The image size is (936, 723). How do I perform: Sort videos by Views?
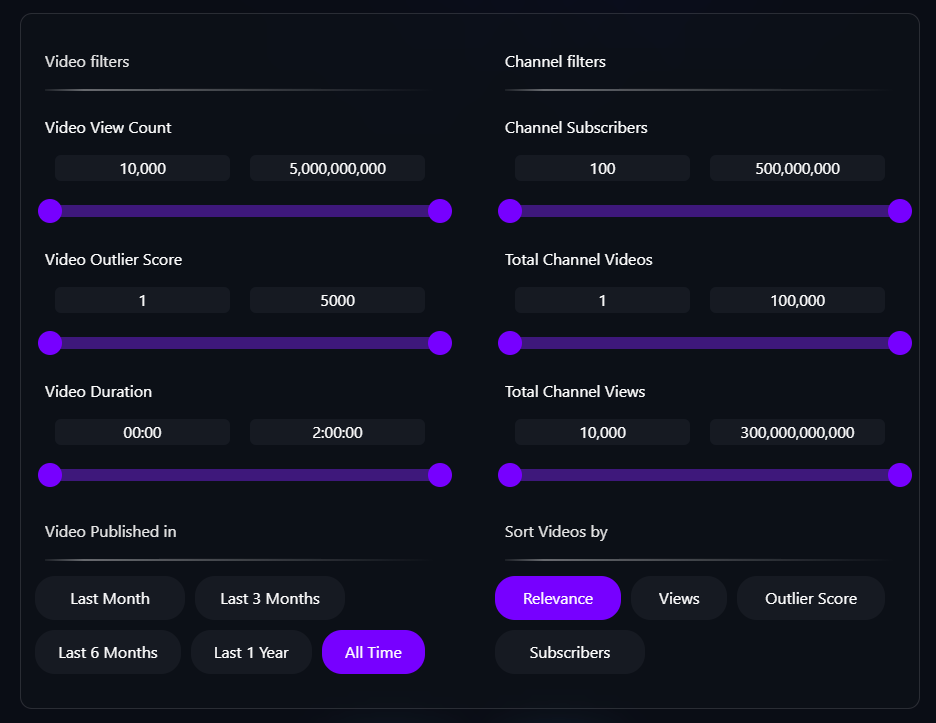(x=679, y=598)
